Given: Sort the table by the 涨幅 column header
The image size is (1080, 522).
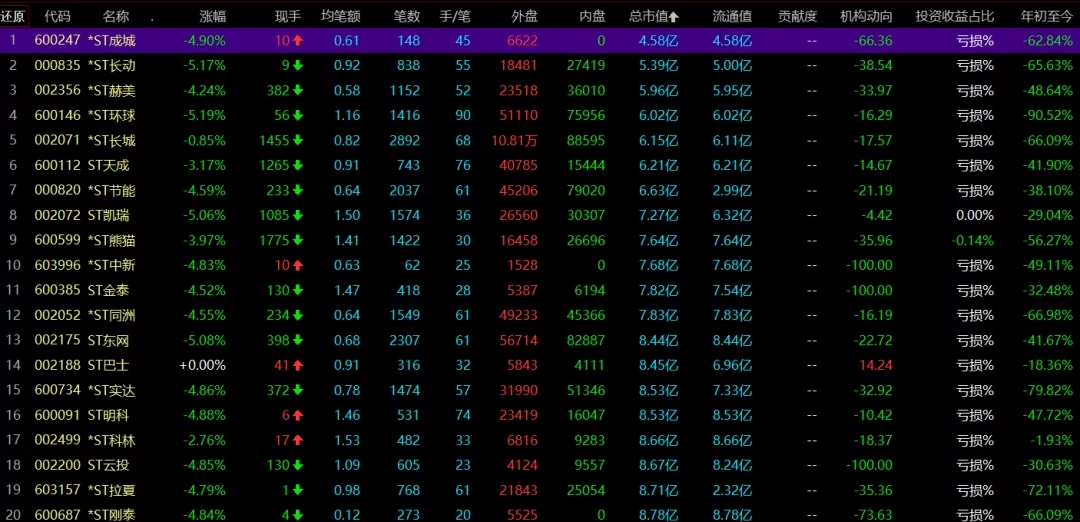Looking at the screenshot, I should pyautogui.click(x=212, y=17).
